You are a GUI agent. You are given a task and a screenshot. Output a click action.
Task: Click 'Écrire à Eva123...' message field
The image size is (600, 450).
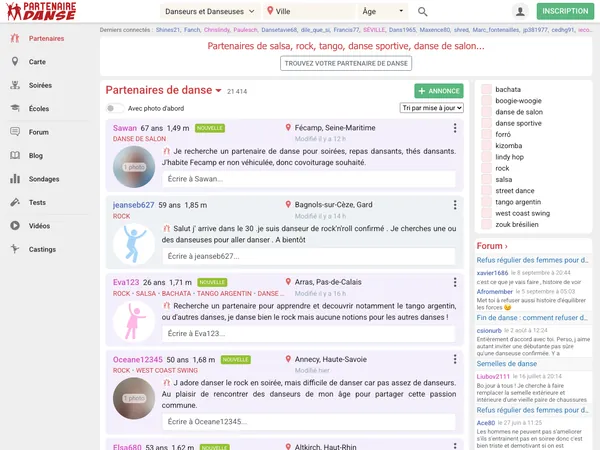[x=309, y=333]
